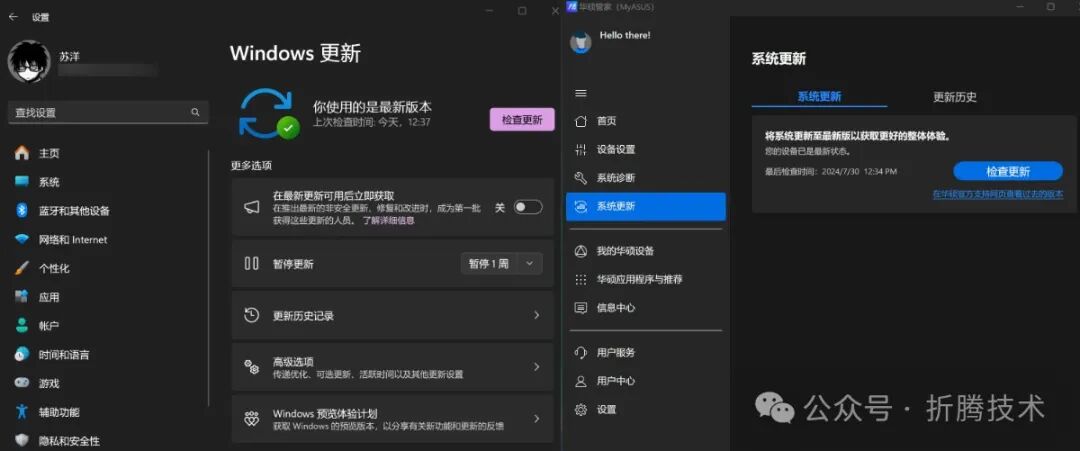Open the 辅助功能 accessibility icon
Image resolution: width=1080 pixels, height=451 pixels.
pyautogui.click(x=22, y=412)
